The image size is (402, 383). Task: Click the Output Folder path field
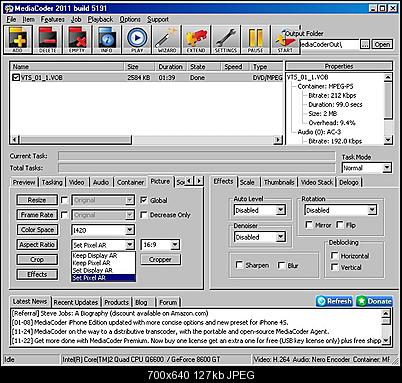tap(329, 44)
